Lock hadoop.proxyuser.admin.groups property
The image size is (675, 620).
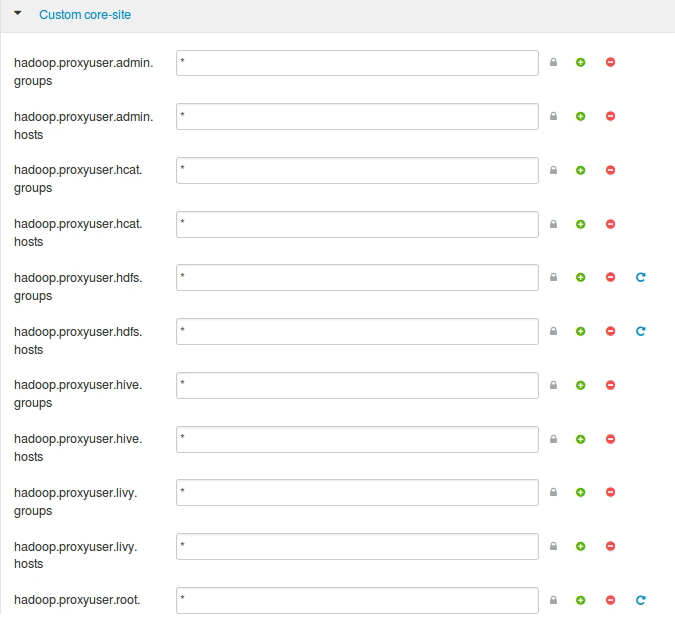(x=554, y=62)
